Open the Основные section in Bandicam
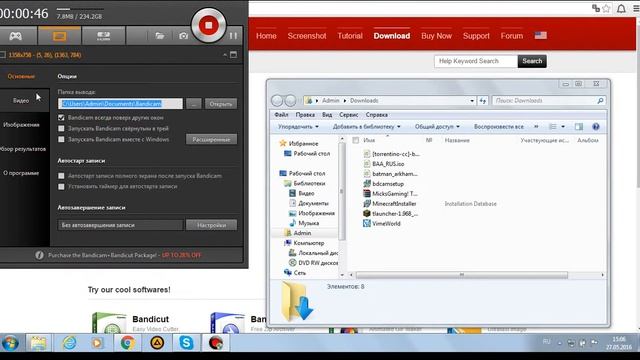Image resolution: width=640 pixels, height=360 pixels. click(x=21, y=76)
